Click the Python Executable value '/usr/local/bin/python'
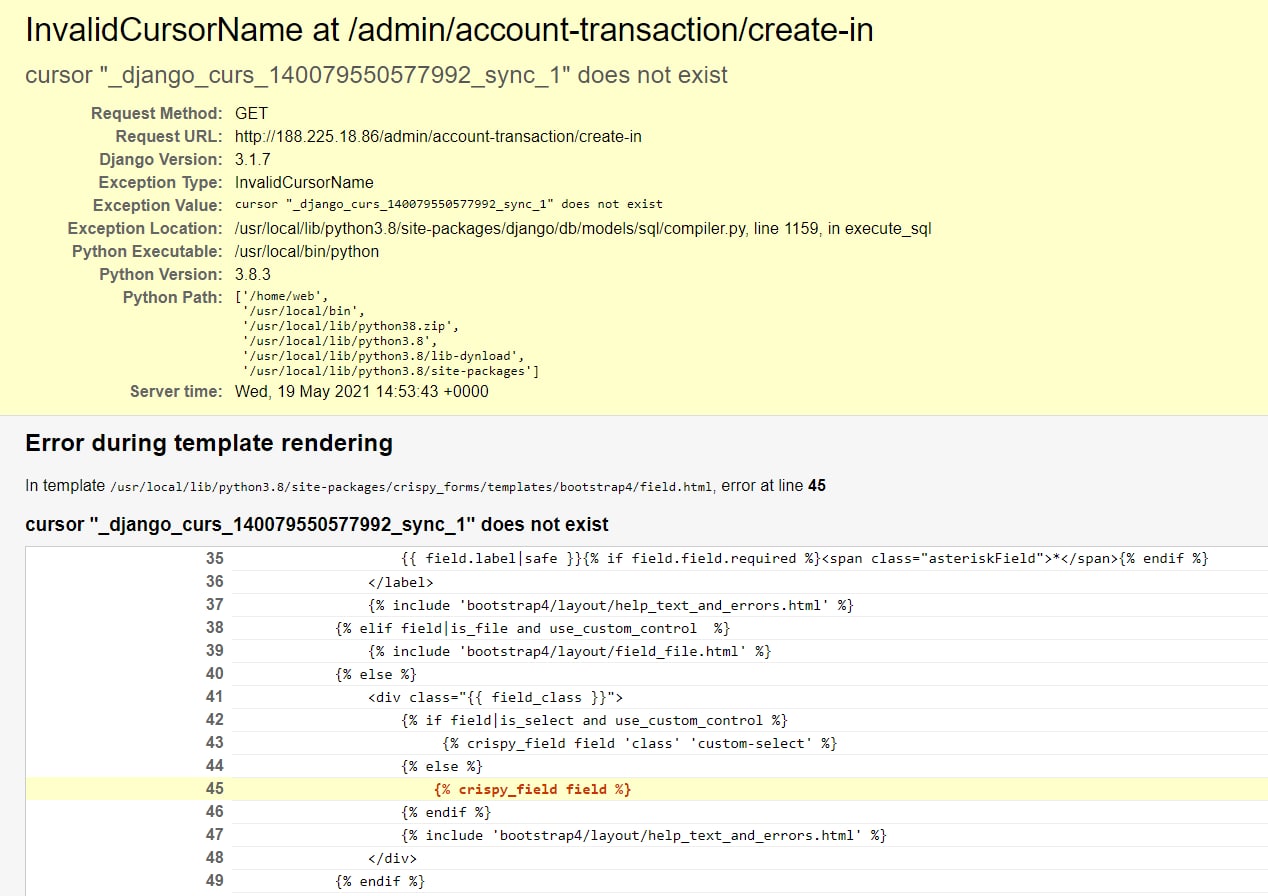 [307, 252]
